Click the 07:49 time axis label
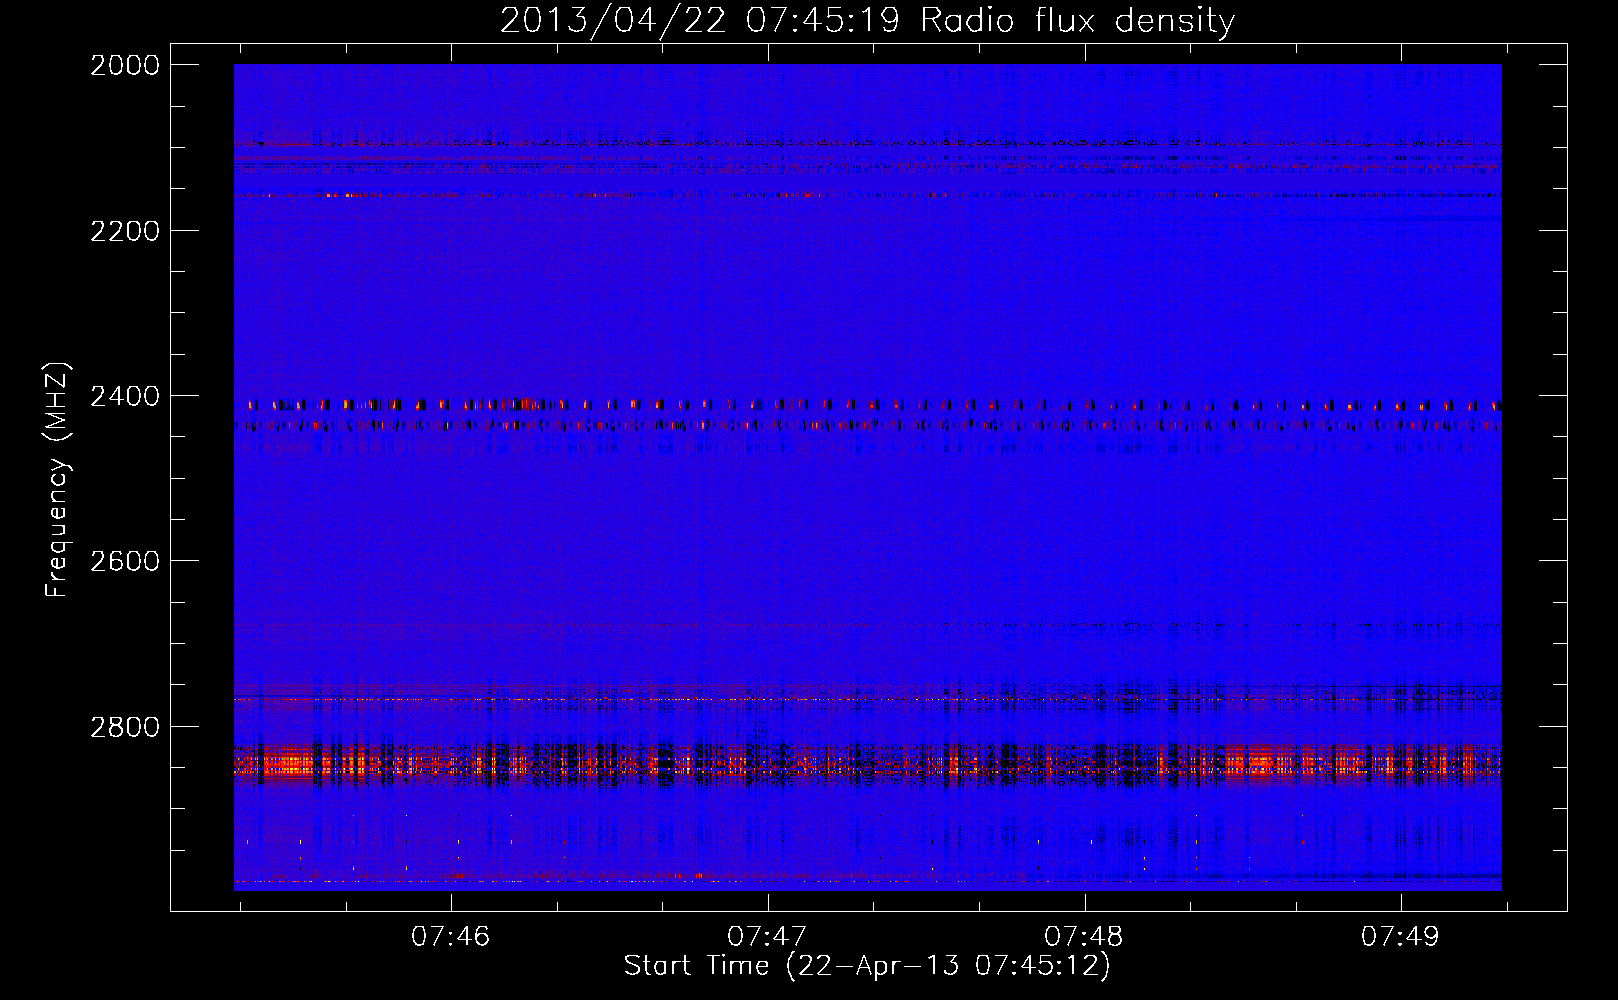 click(1400, 936)
